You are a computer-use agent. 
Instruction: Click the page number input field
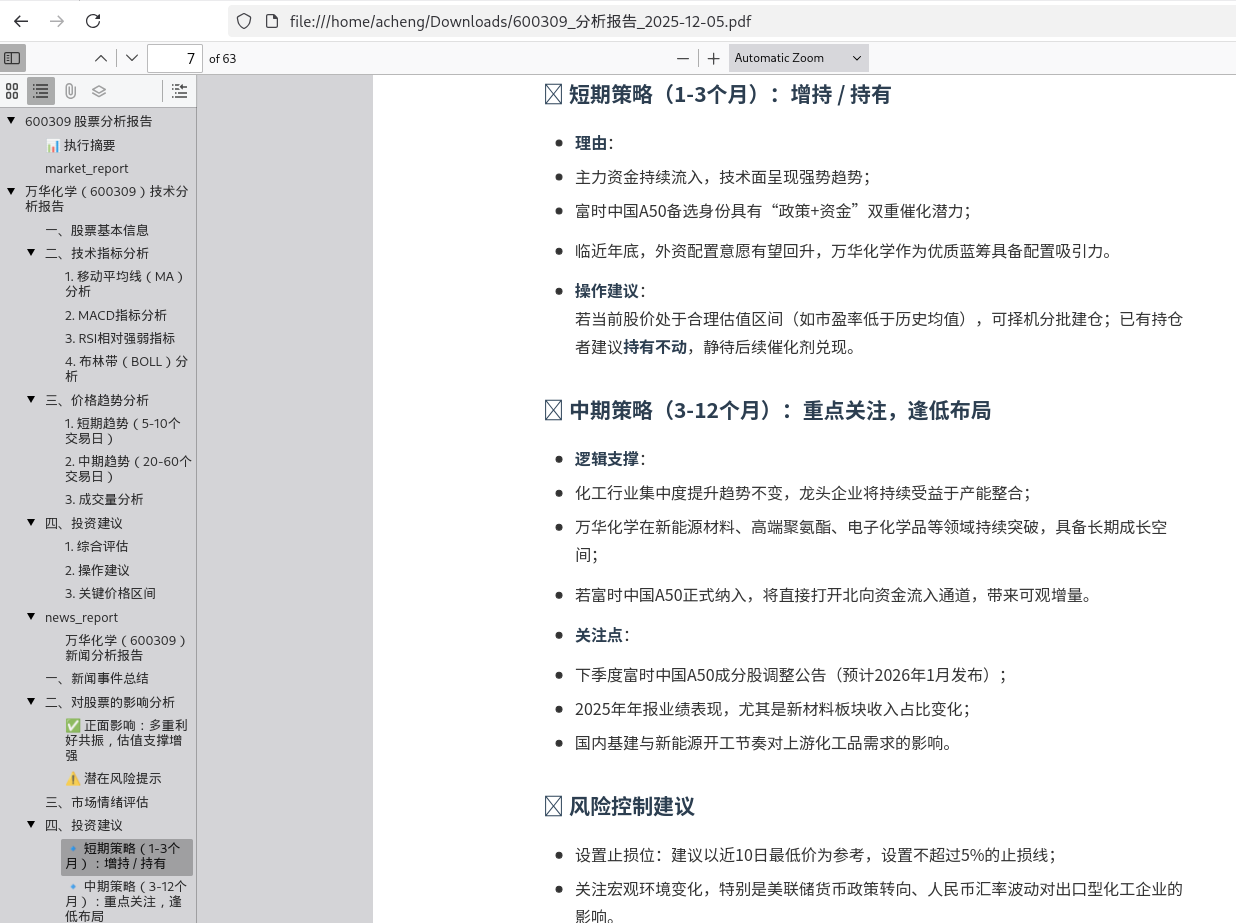(174, 58)
